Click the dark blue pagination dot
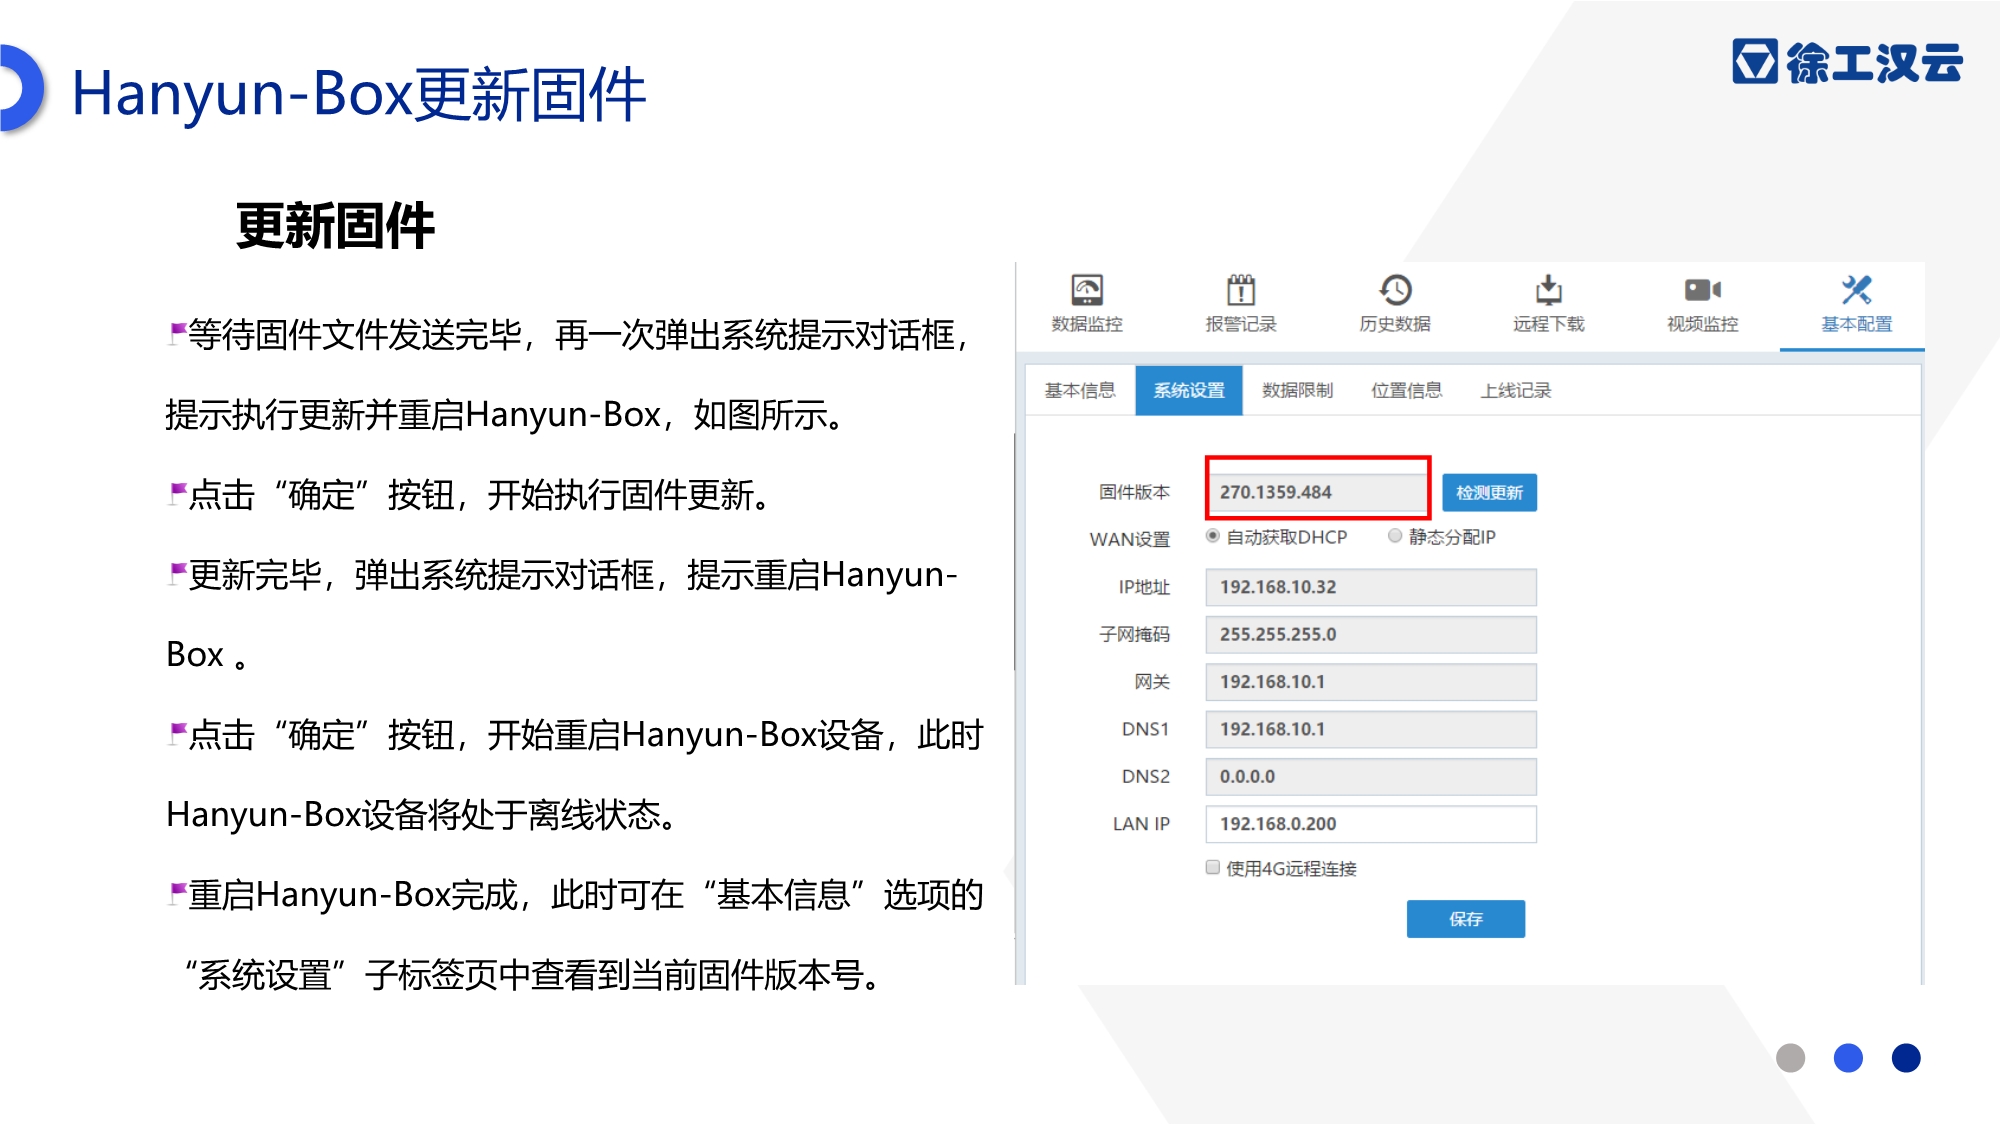This screenshot has height=1125, width=2000. (1906, 1058)
